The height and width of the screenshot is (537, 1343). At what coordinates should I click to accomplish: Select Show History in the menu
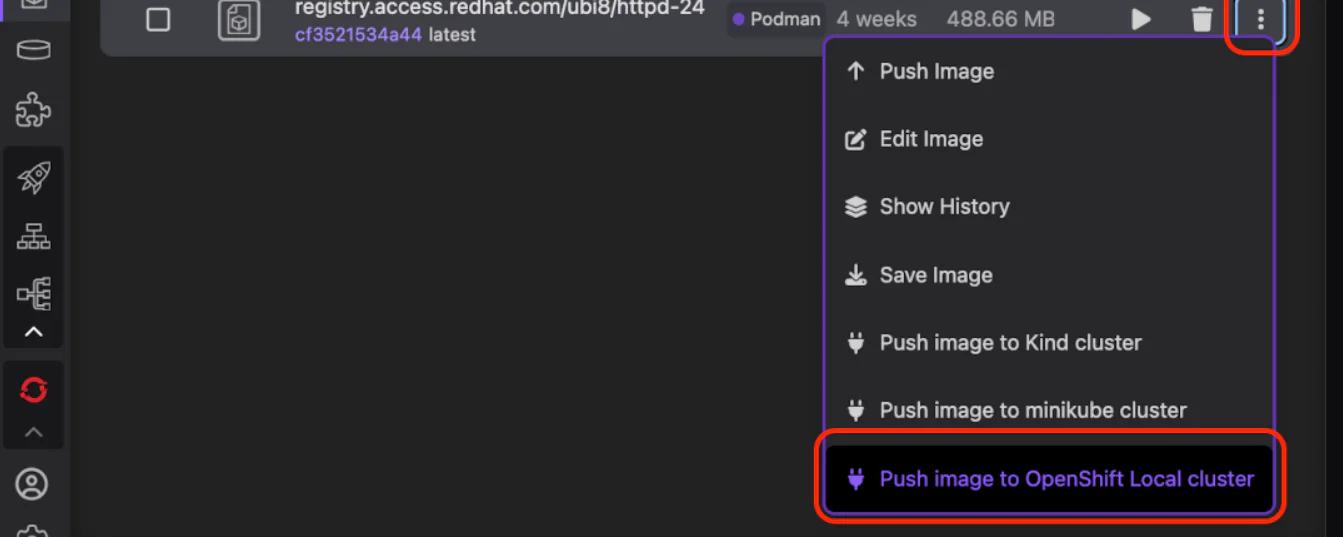[x=944, y=207]
